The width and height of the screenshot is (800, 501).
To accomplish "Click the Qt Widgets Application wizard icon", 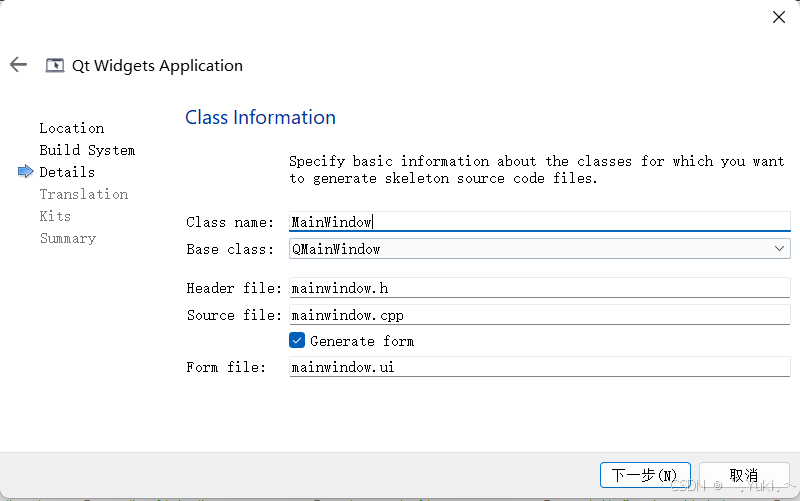I will pos(55,65).
